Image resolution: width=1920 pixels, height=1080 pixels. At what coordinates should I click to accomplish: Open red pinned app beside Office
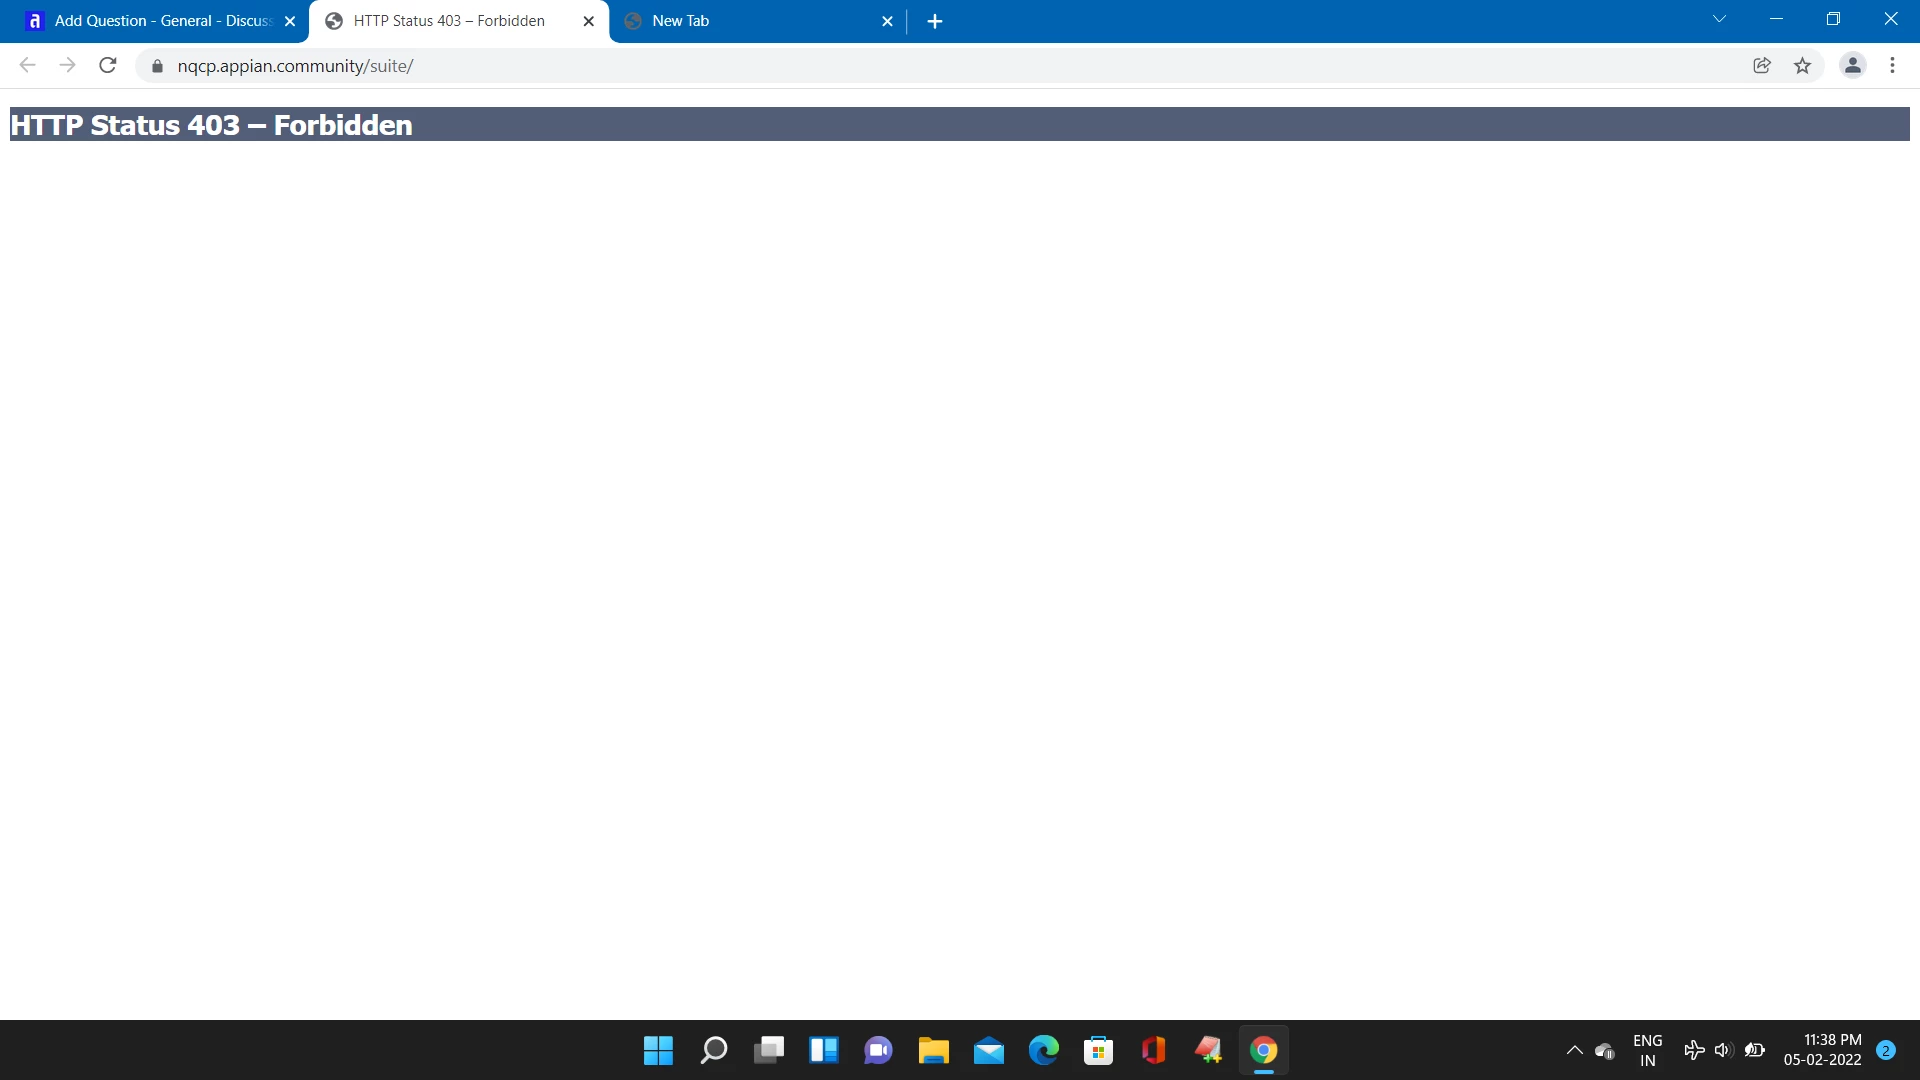pyautogui.click(x=1208, y=1050)
